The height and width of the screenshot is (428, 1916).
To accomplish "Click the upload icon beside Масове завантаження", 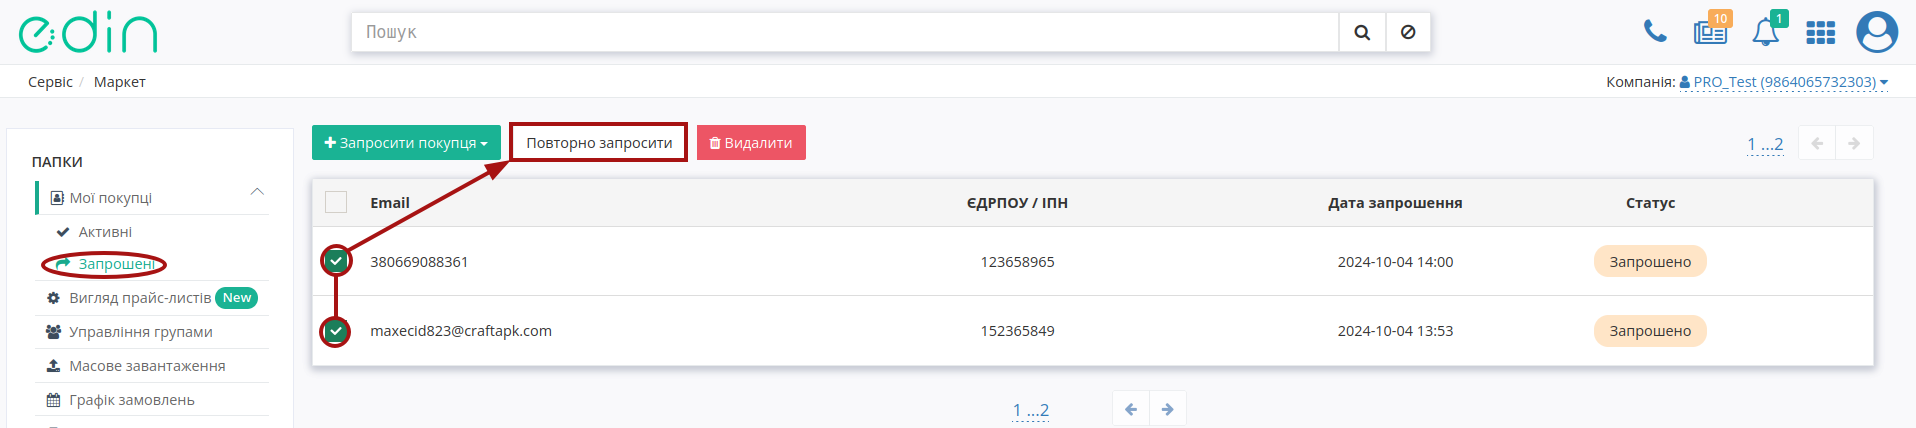I will pos(54,366).
